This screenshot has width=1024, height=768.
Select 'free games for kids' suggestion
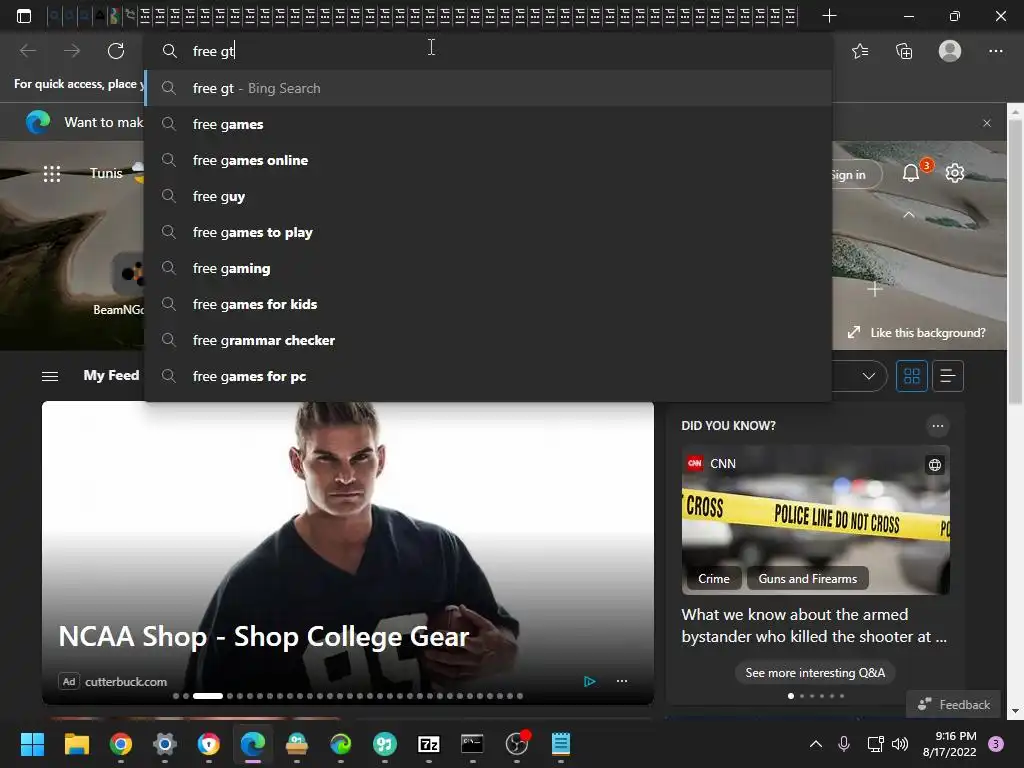488,304
